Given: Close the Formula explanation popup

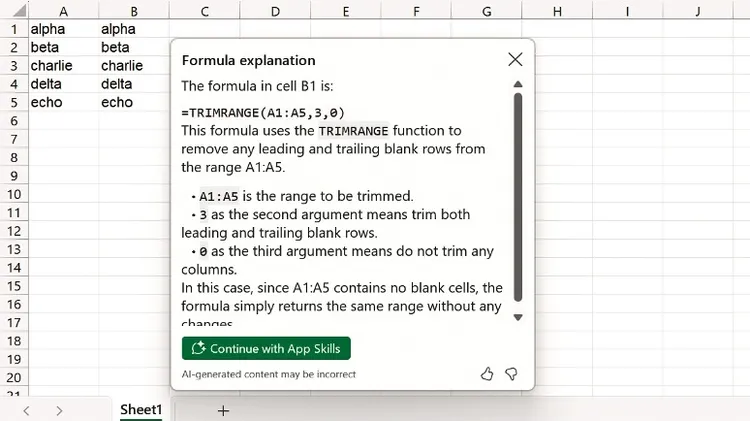Looking at the screenshot, I should pos(515,60).
